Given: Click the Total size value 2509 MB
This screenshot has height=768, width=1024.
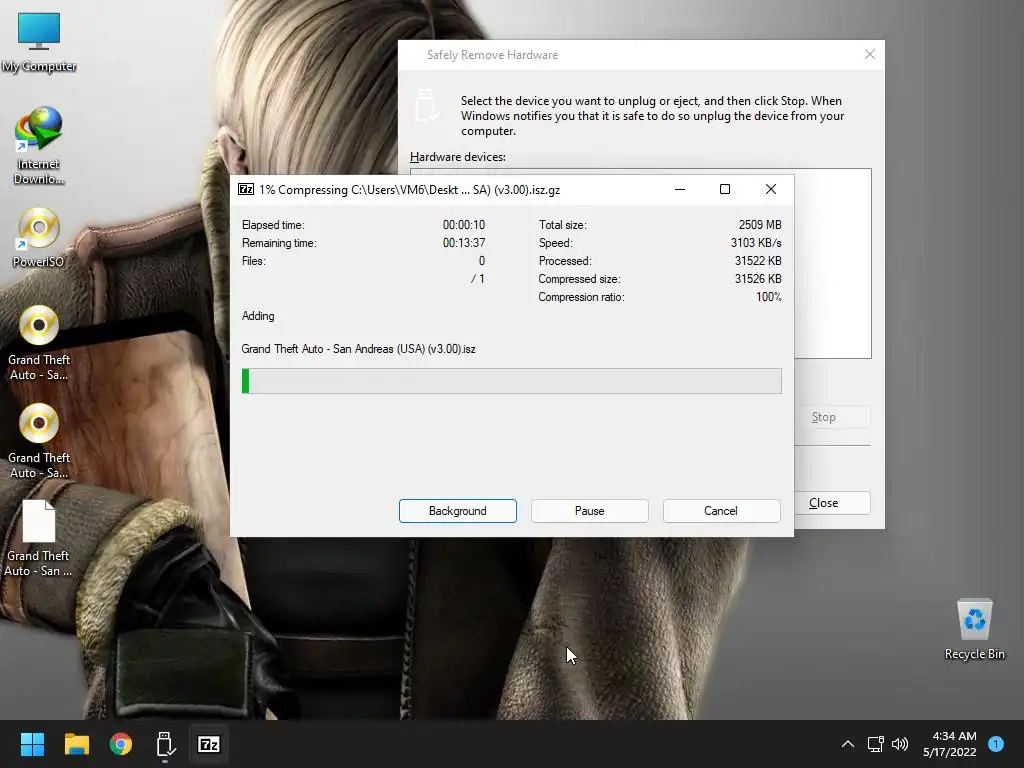Looking at the screenshot, I should [x=760, y=225].
